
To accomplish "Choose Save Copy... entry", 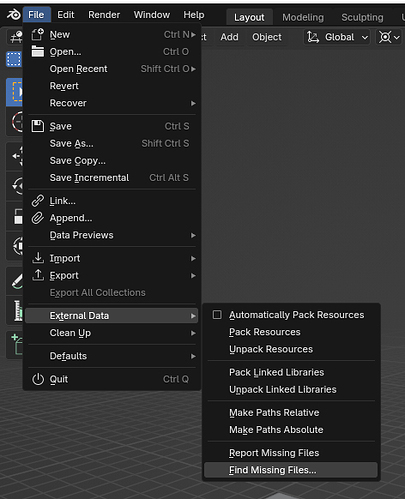I will [112, 161].
